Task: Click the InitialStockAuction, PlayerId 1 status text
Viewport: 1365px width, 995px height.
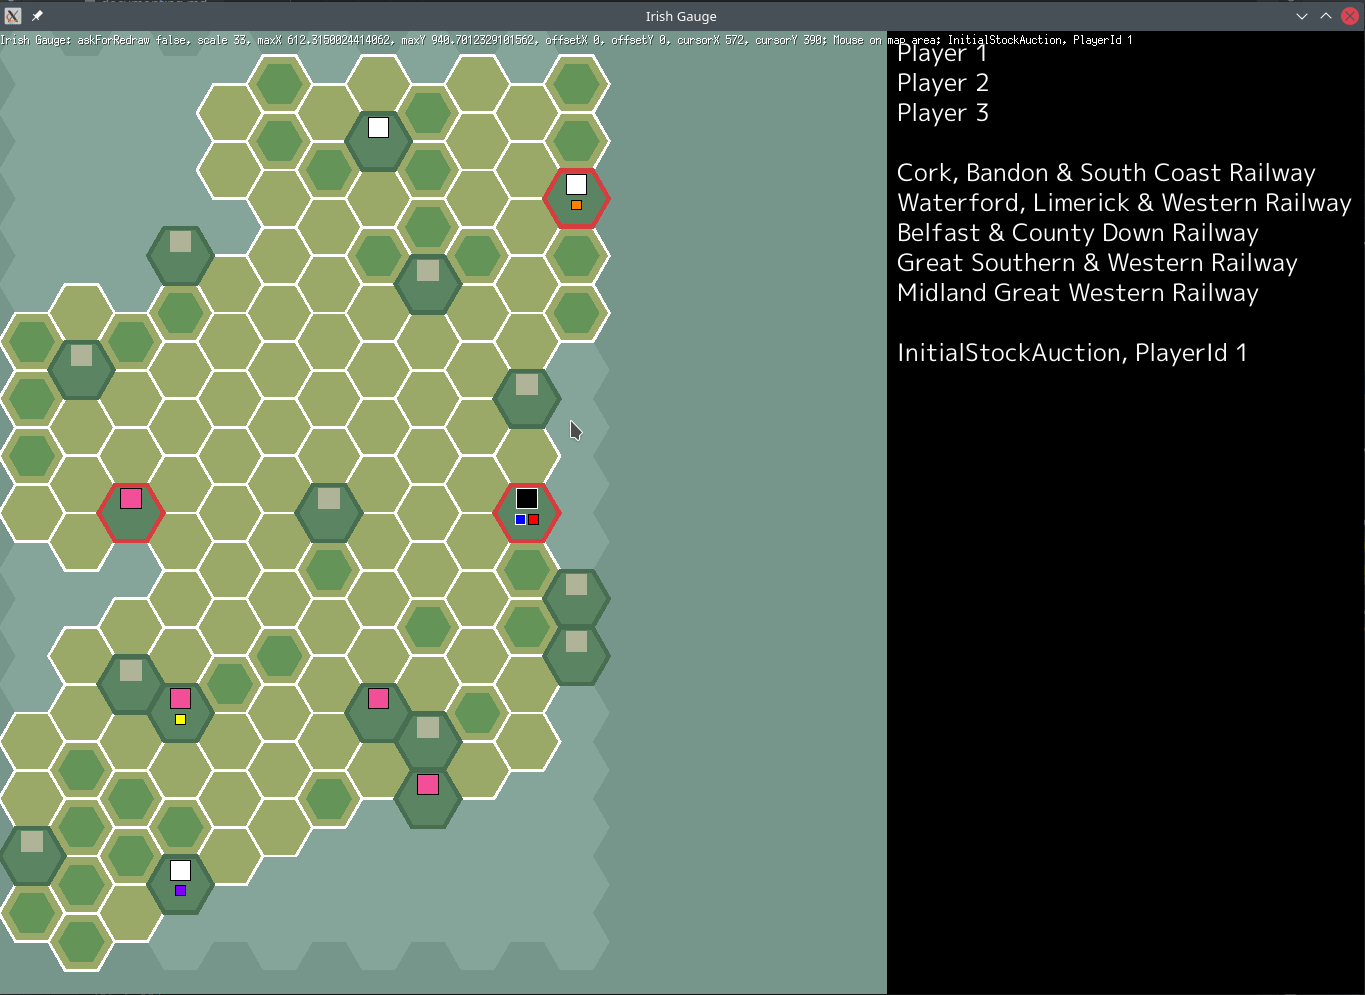Action: (1072, 353)
